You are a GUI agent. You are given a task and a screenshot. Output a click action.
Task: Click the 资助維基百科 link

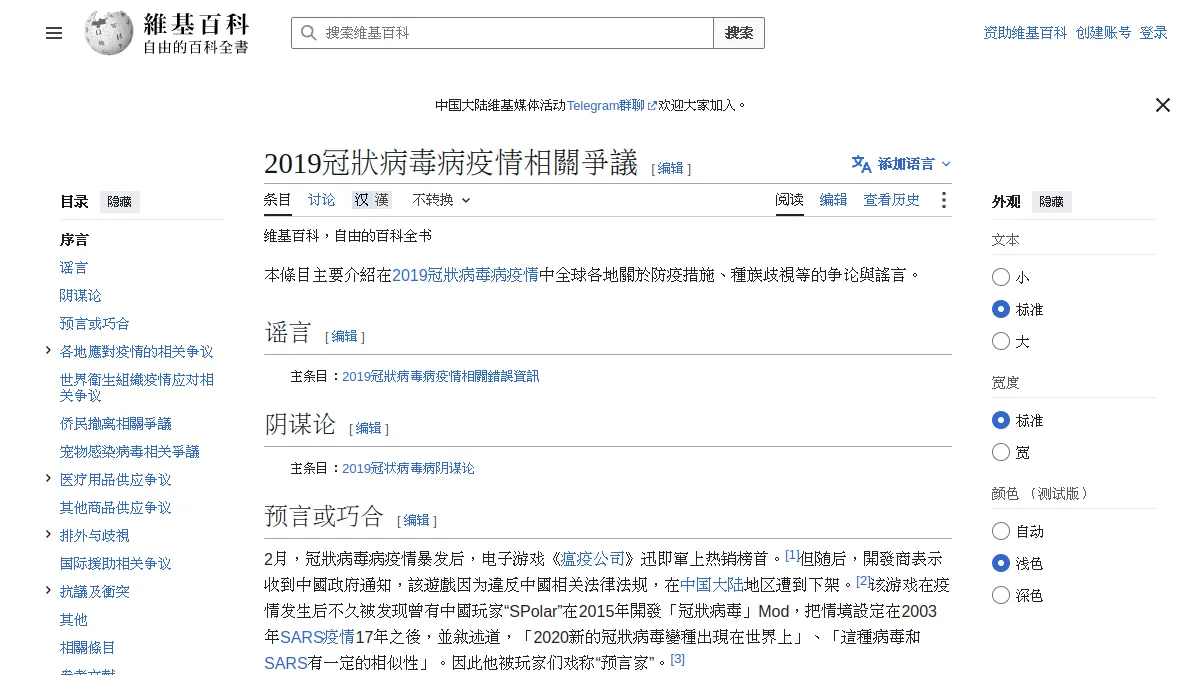(x=1025, y=33)
